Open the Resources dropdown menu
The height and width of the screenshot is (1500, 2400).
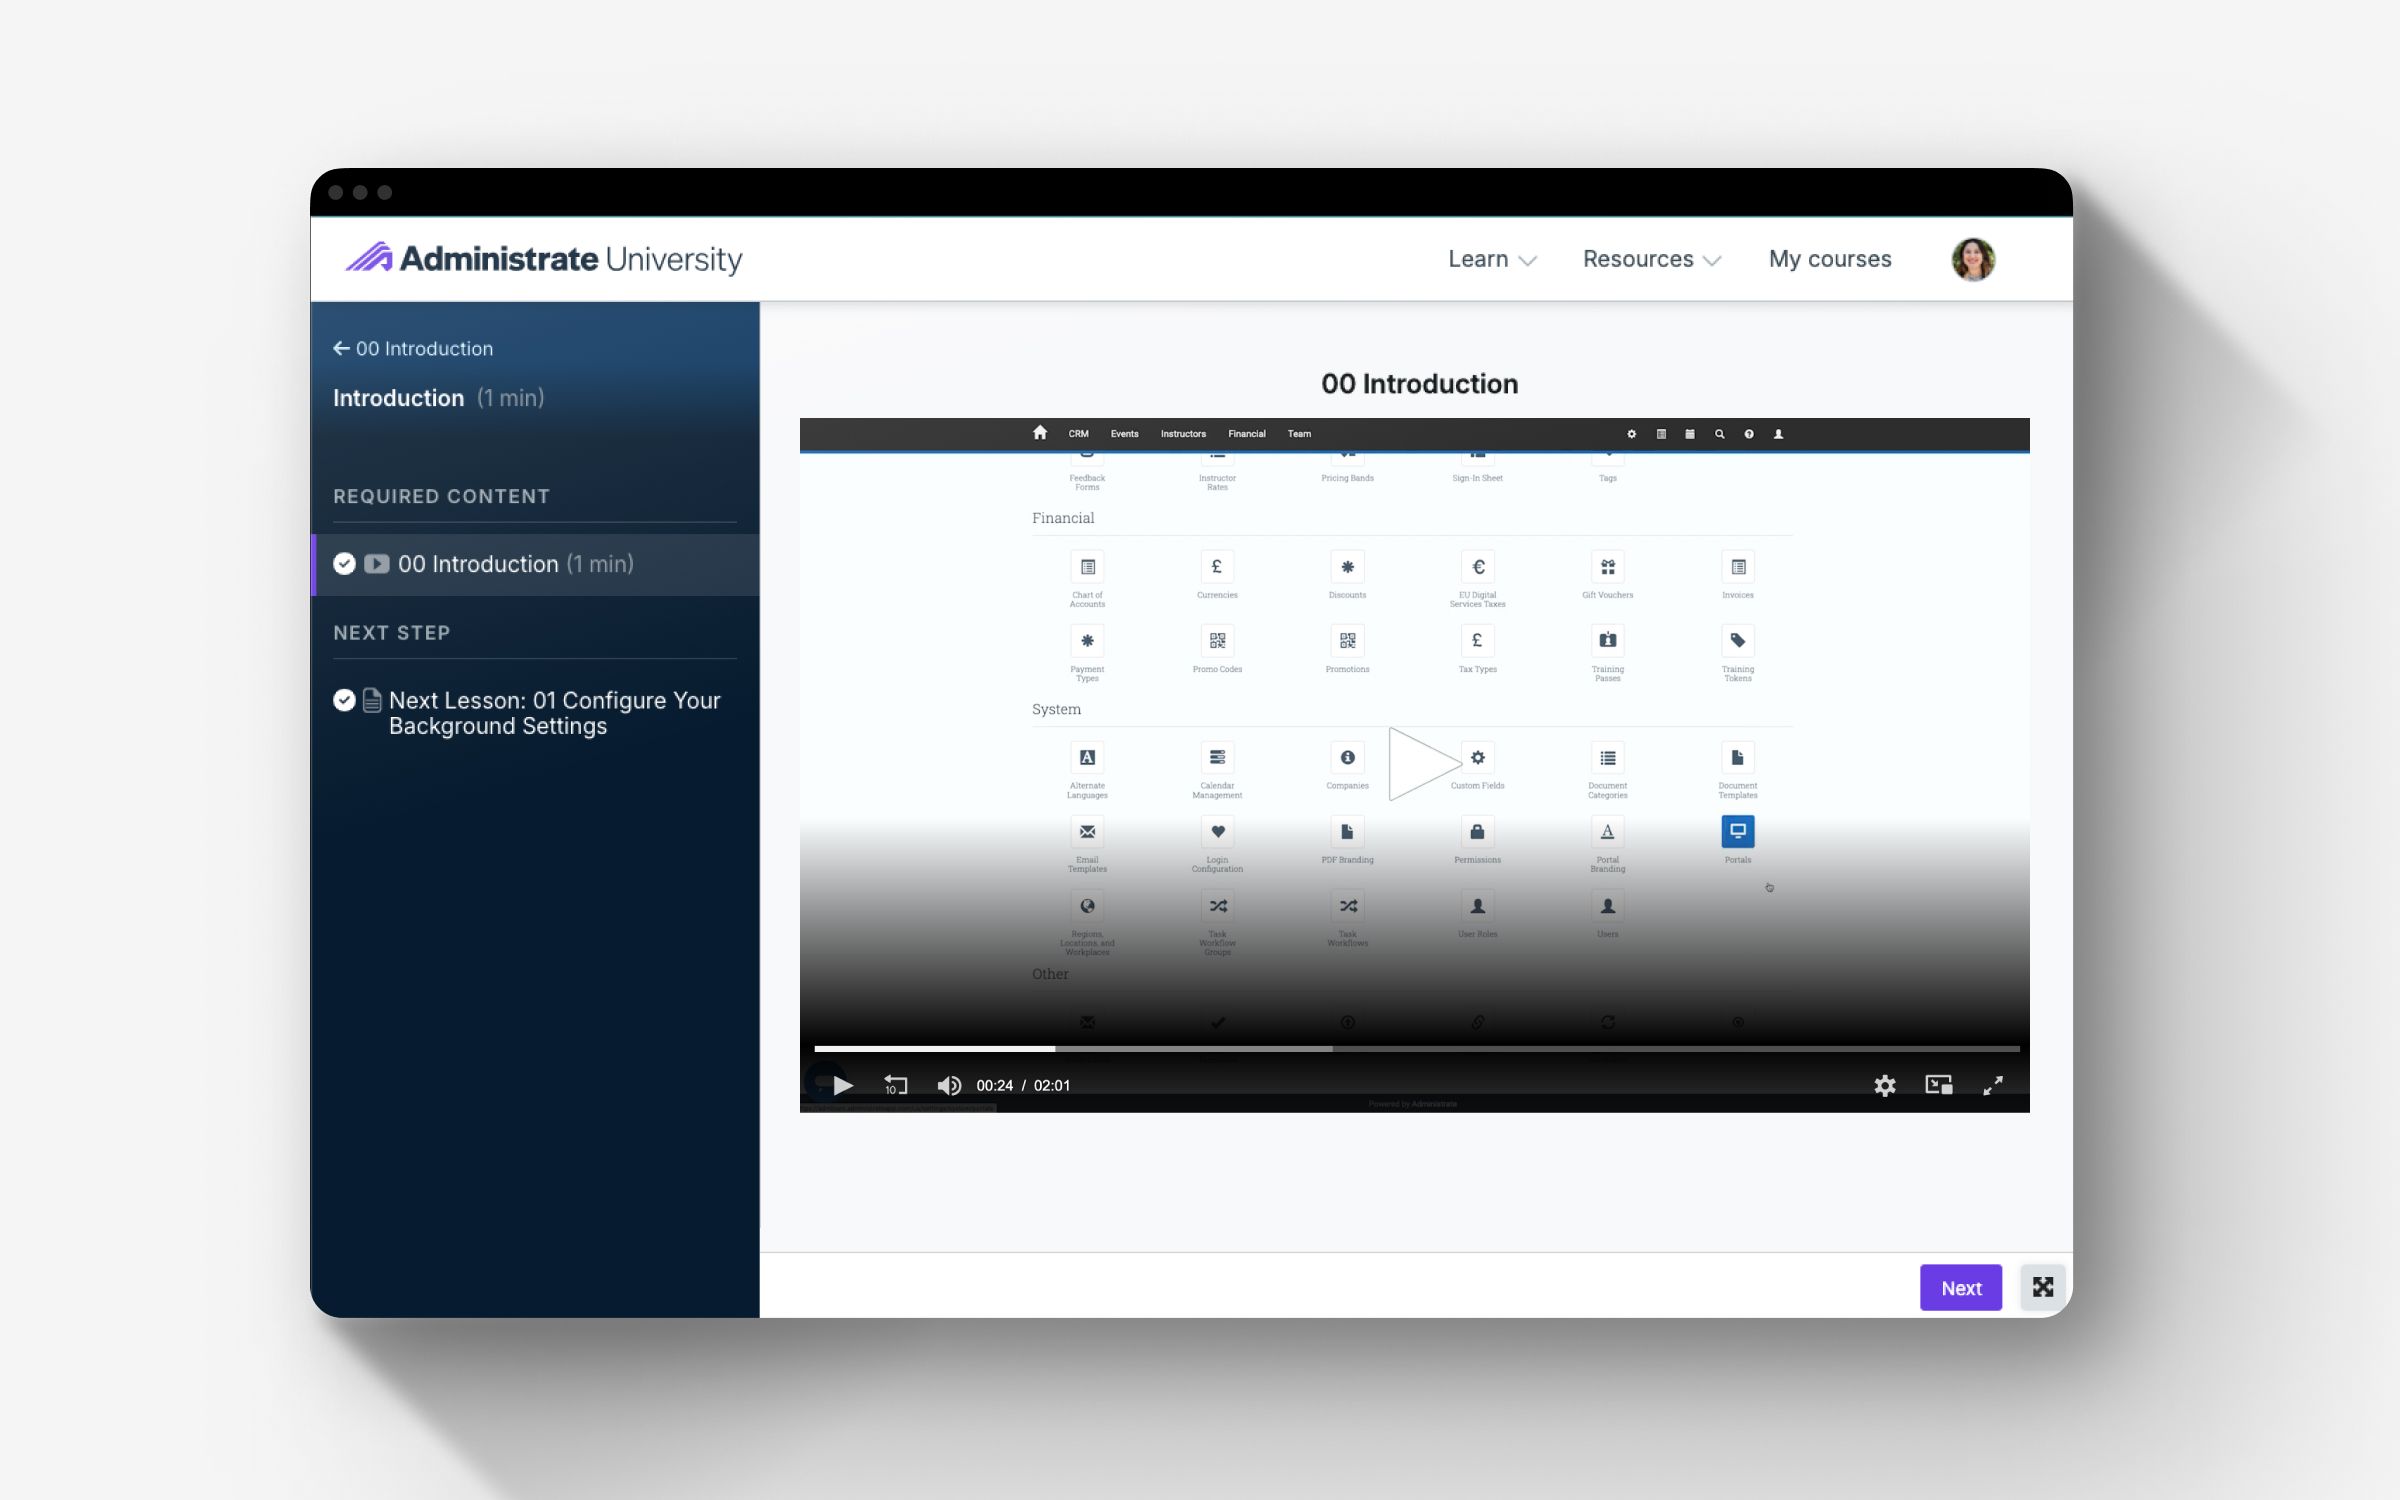point(1652,259)
